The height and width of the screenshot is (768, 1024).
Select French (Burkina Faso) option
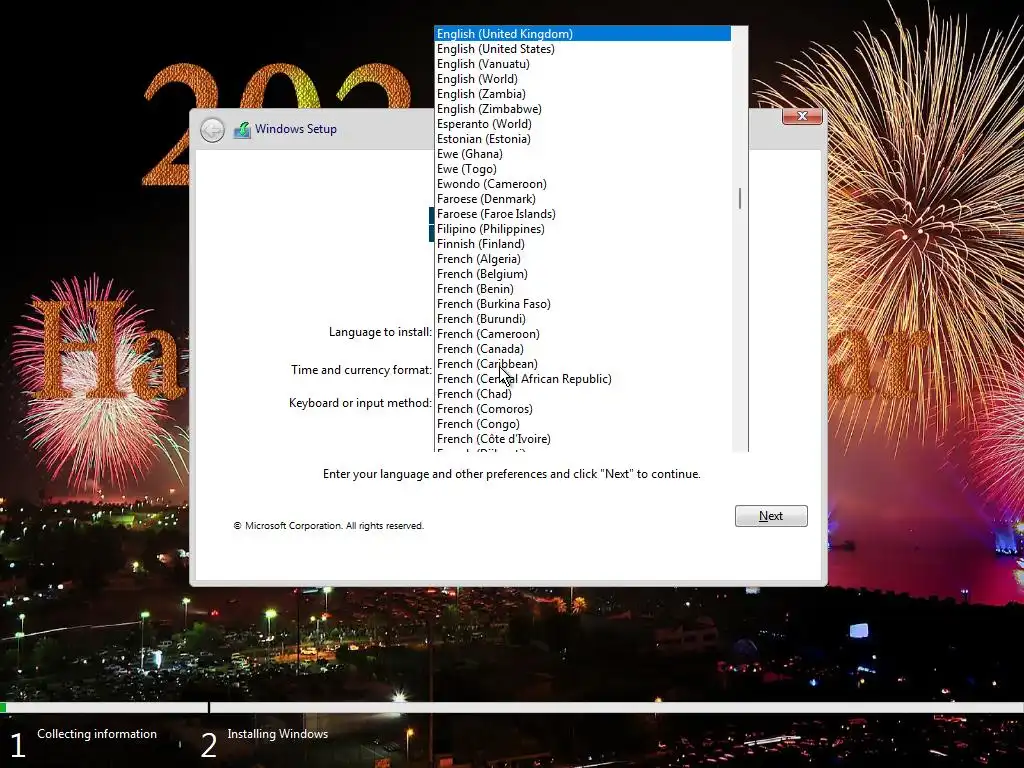(583, 304)
